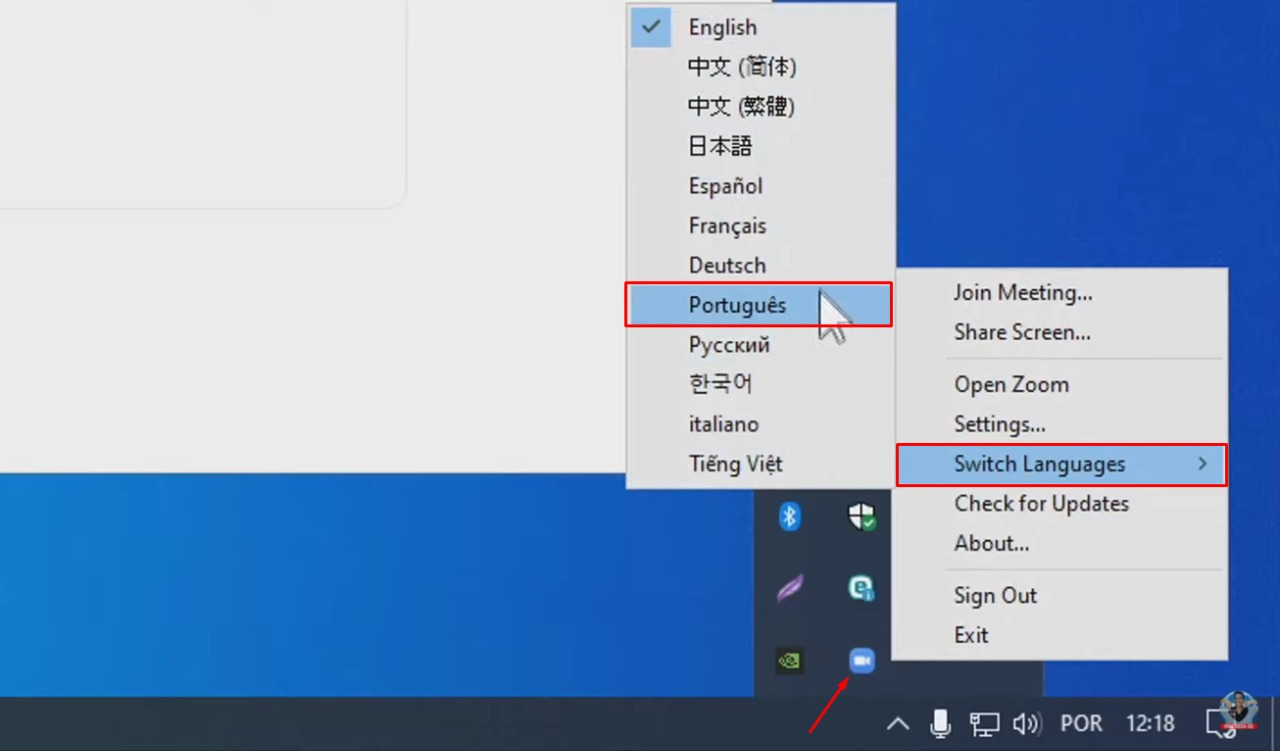
Task: Switch language to Português
Action: tap(737, 305)
